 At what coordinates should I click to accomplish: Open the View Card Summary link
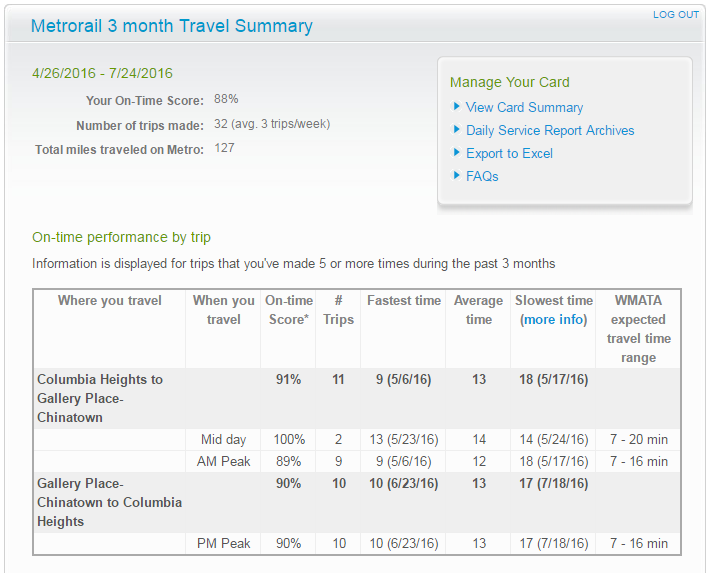(524, 107)
